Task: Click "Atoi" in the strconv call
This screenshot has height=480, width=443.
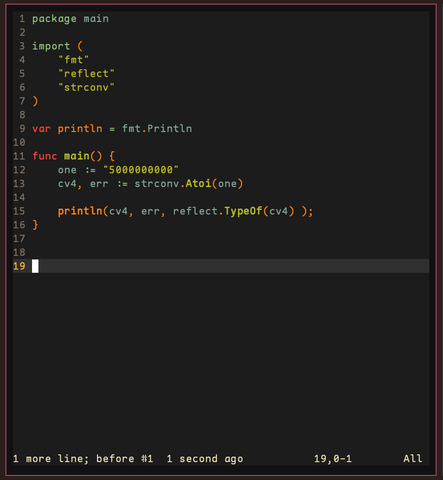Action: (198, 183)
